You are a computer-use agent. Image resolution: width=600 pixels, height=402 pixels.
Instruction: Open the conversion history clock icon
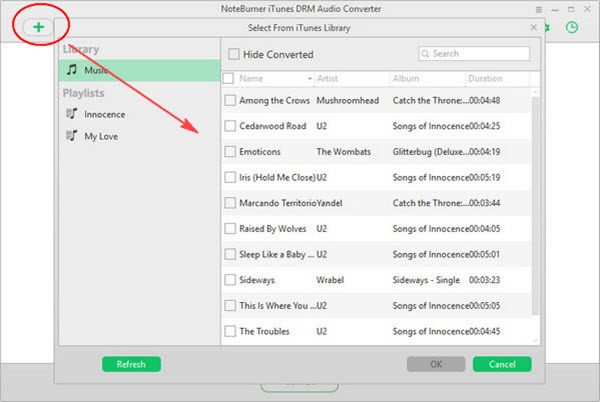[x=572, y=27]
